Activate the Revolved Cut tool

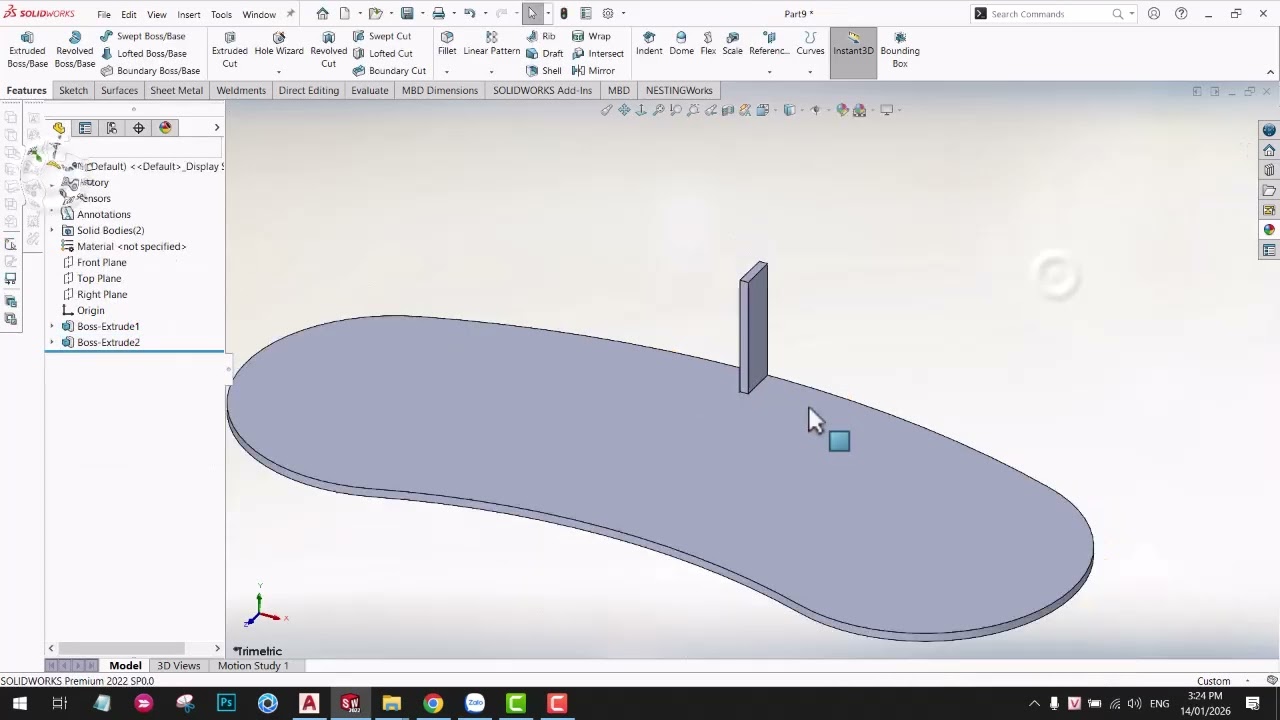pyautogui.click(x=328, y=50)
